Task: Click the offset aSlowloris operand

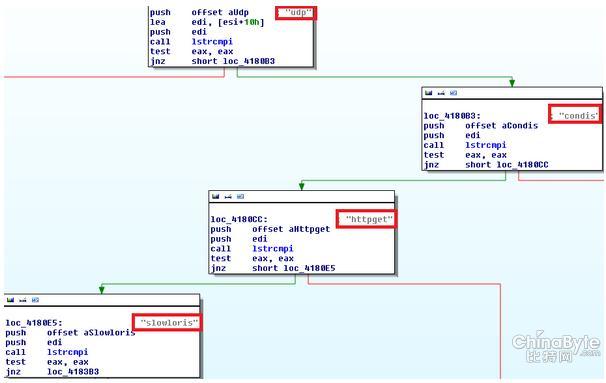Action: coord(91,332)
